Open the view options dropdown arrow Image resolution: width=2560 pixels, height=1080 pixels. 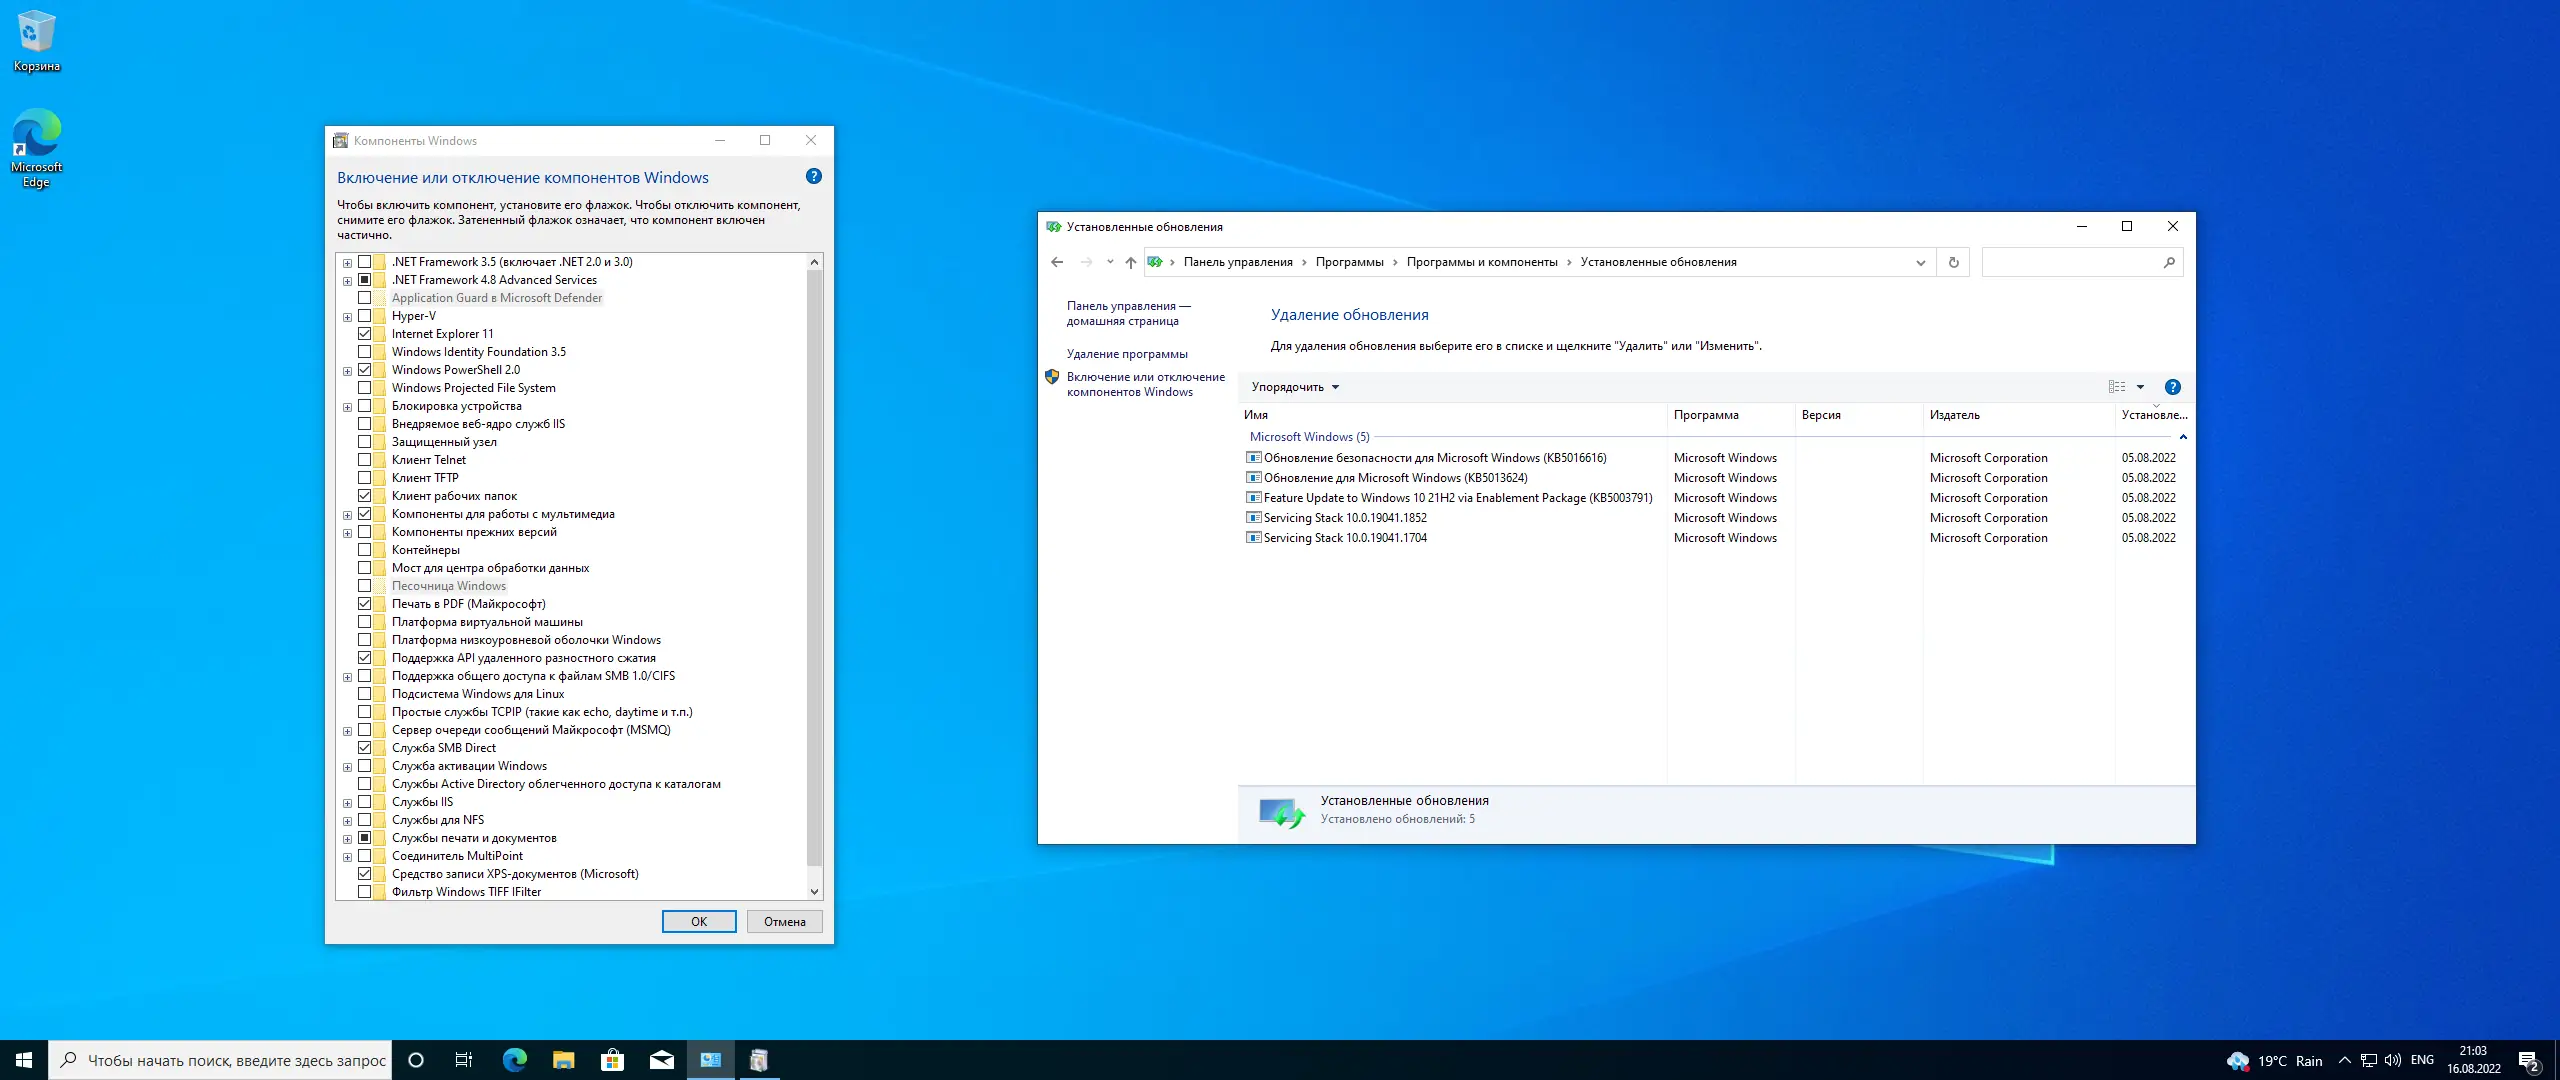coord(2140,387)
